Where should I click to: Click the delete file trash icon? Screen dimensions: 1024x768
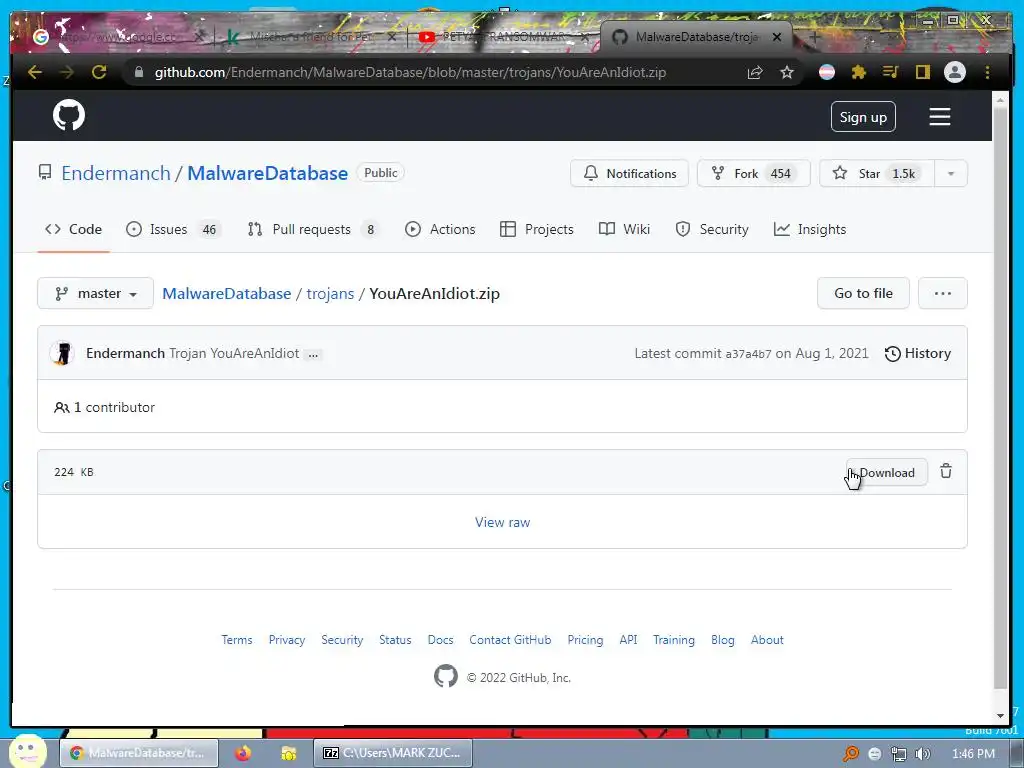pyautogui.click(x=946, y=471)
